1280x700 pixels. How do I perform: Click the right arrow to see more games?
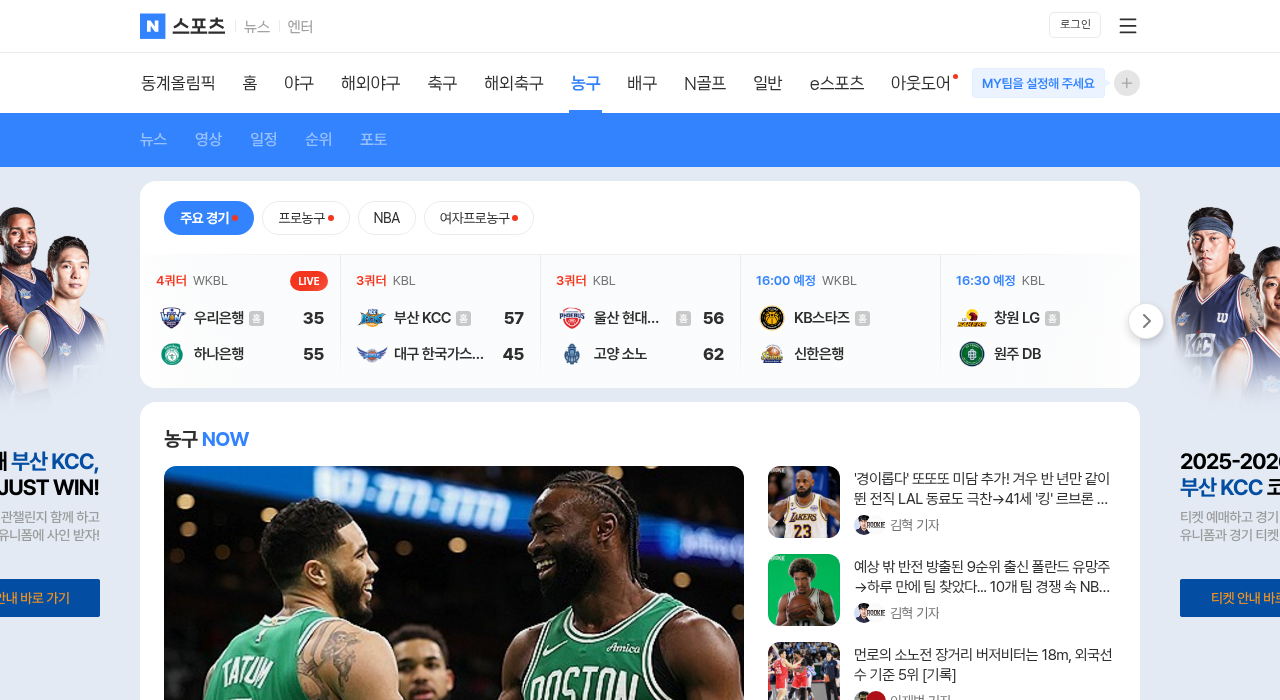[1145, 321]
